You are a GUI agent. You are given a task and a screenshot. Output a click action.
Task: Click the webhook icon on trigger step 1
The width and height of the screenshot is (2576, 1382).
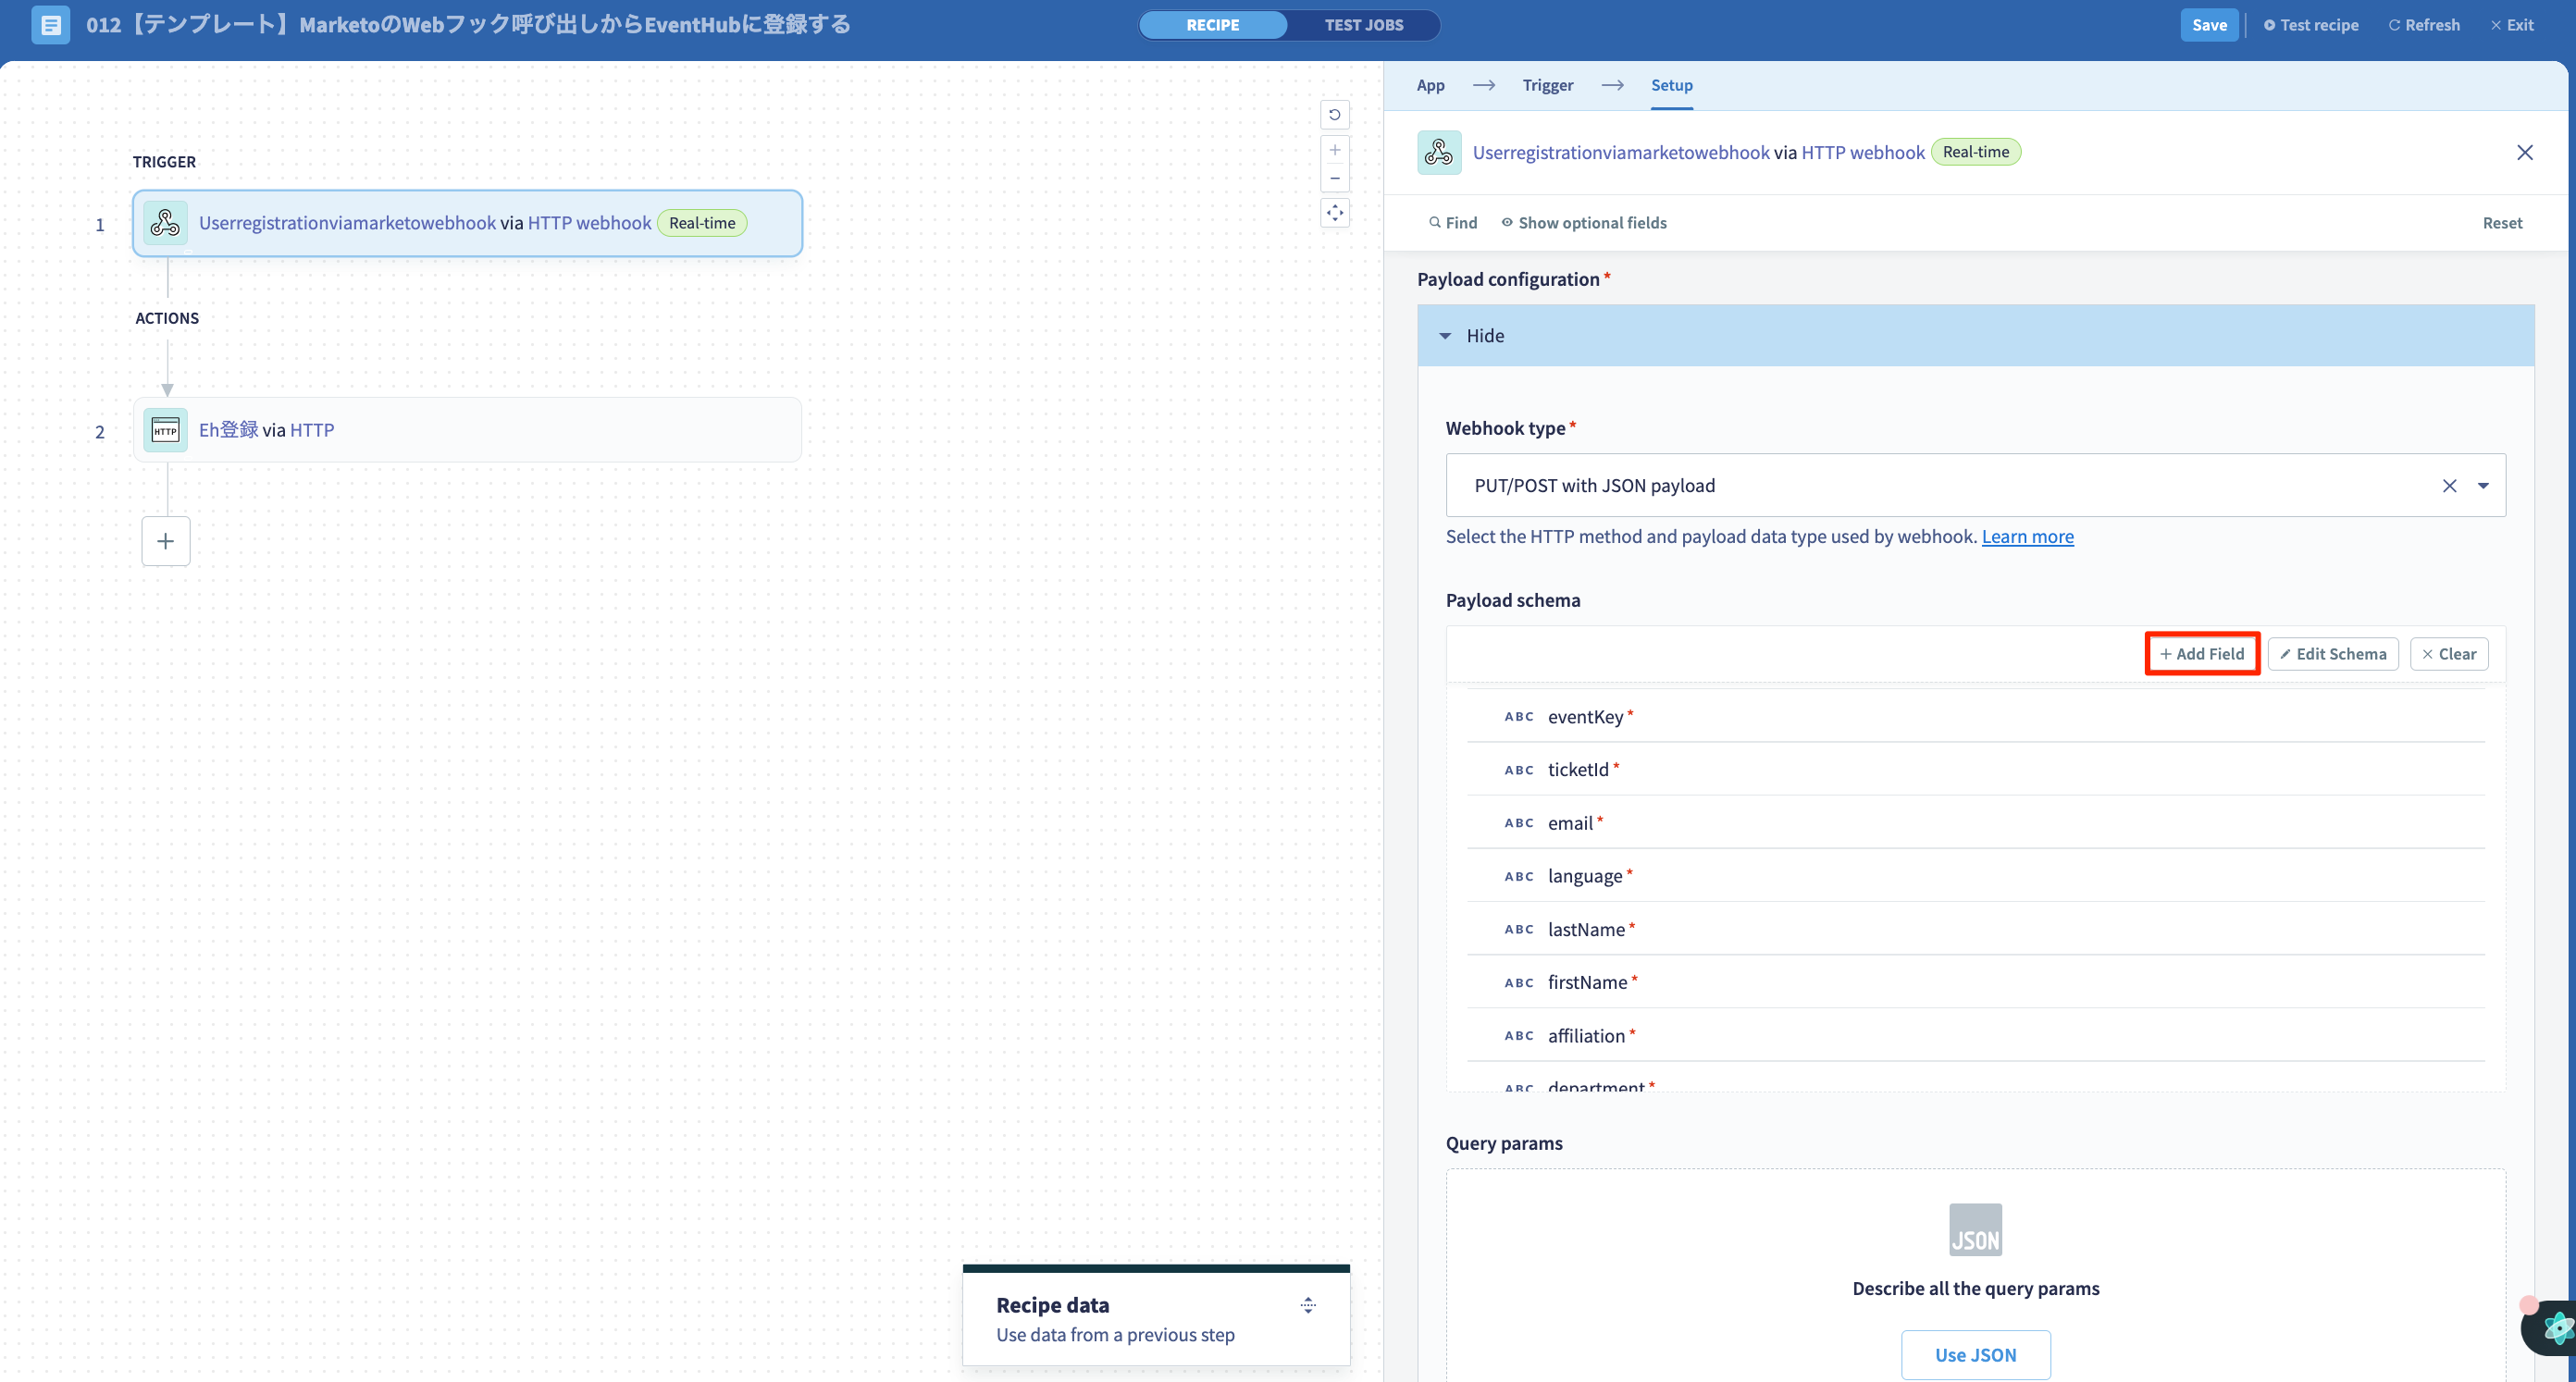click(165, 223)
